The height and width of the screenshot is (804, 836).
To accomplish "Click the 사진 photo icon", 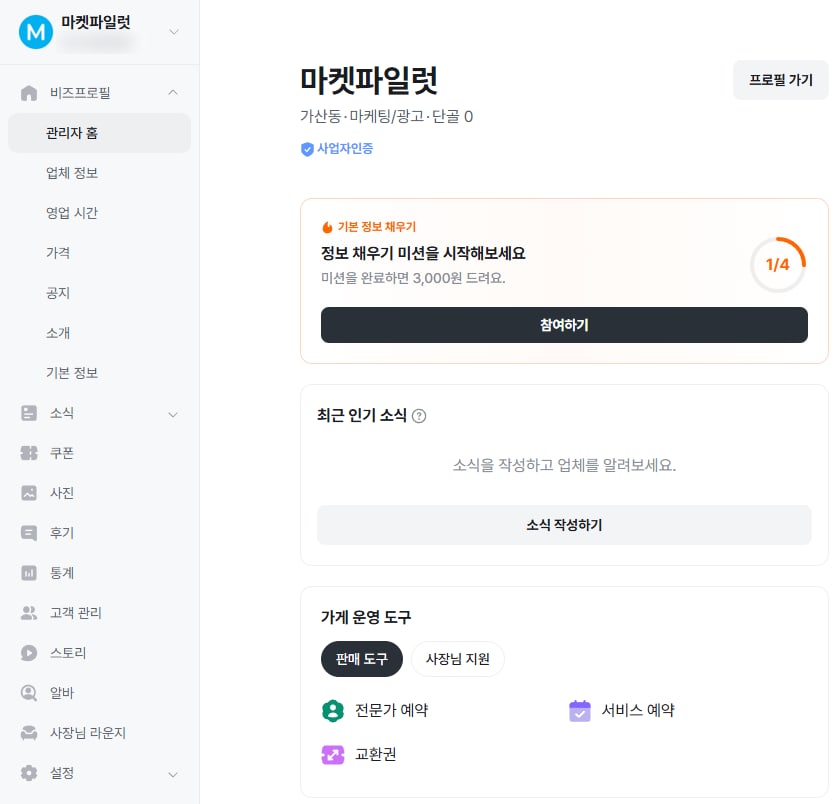I will click(x=29, y=493).
